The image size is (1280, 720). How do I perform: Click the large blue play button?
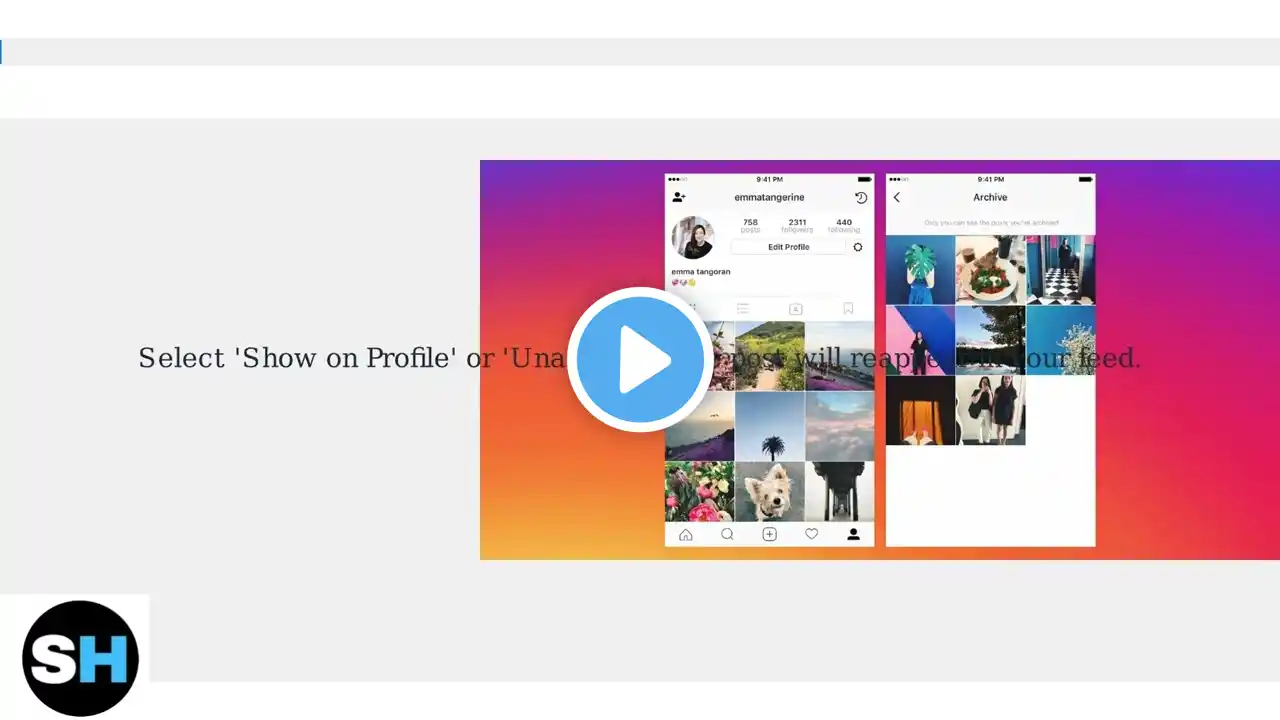(640, 359)
